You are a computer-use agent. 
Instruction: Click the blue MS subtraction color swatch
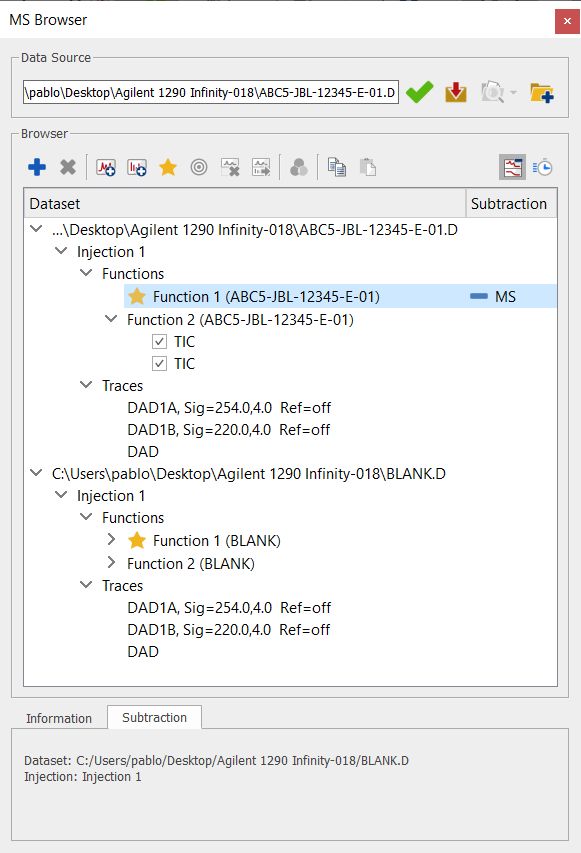pyautogui.click(x=479, y=296)
